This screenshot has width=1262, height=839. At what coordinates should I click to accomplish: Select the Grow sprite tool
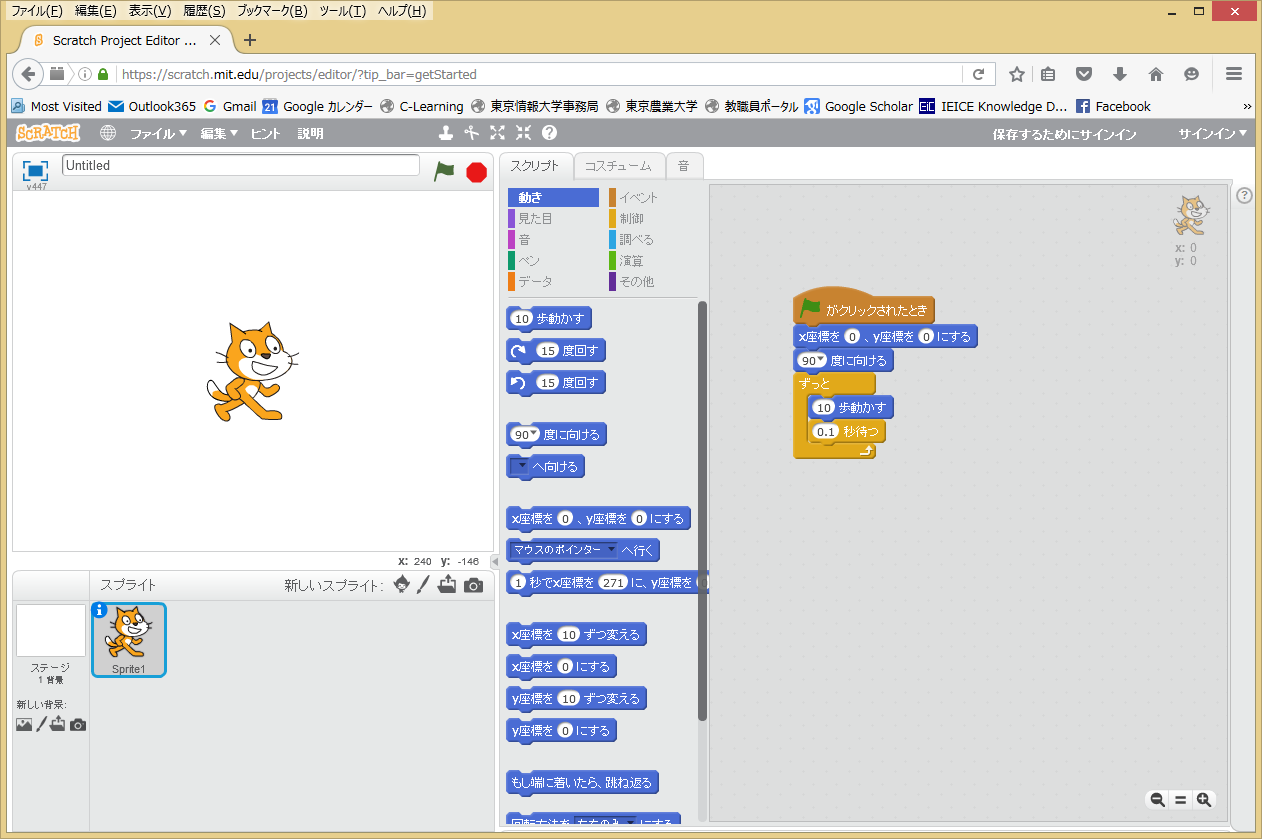[497, 133]
